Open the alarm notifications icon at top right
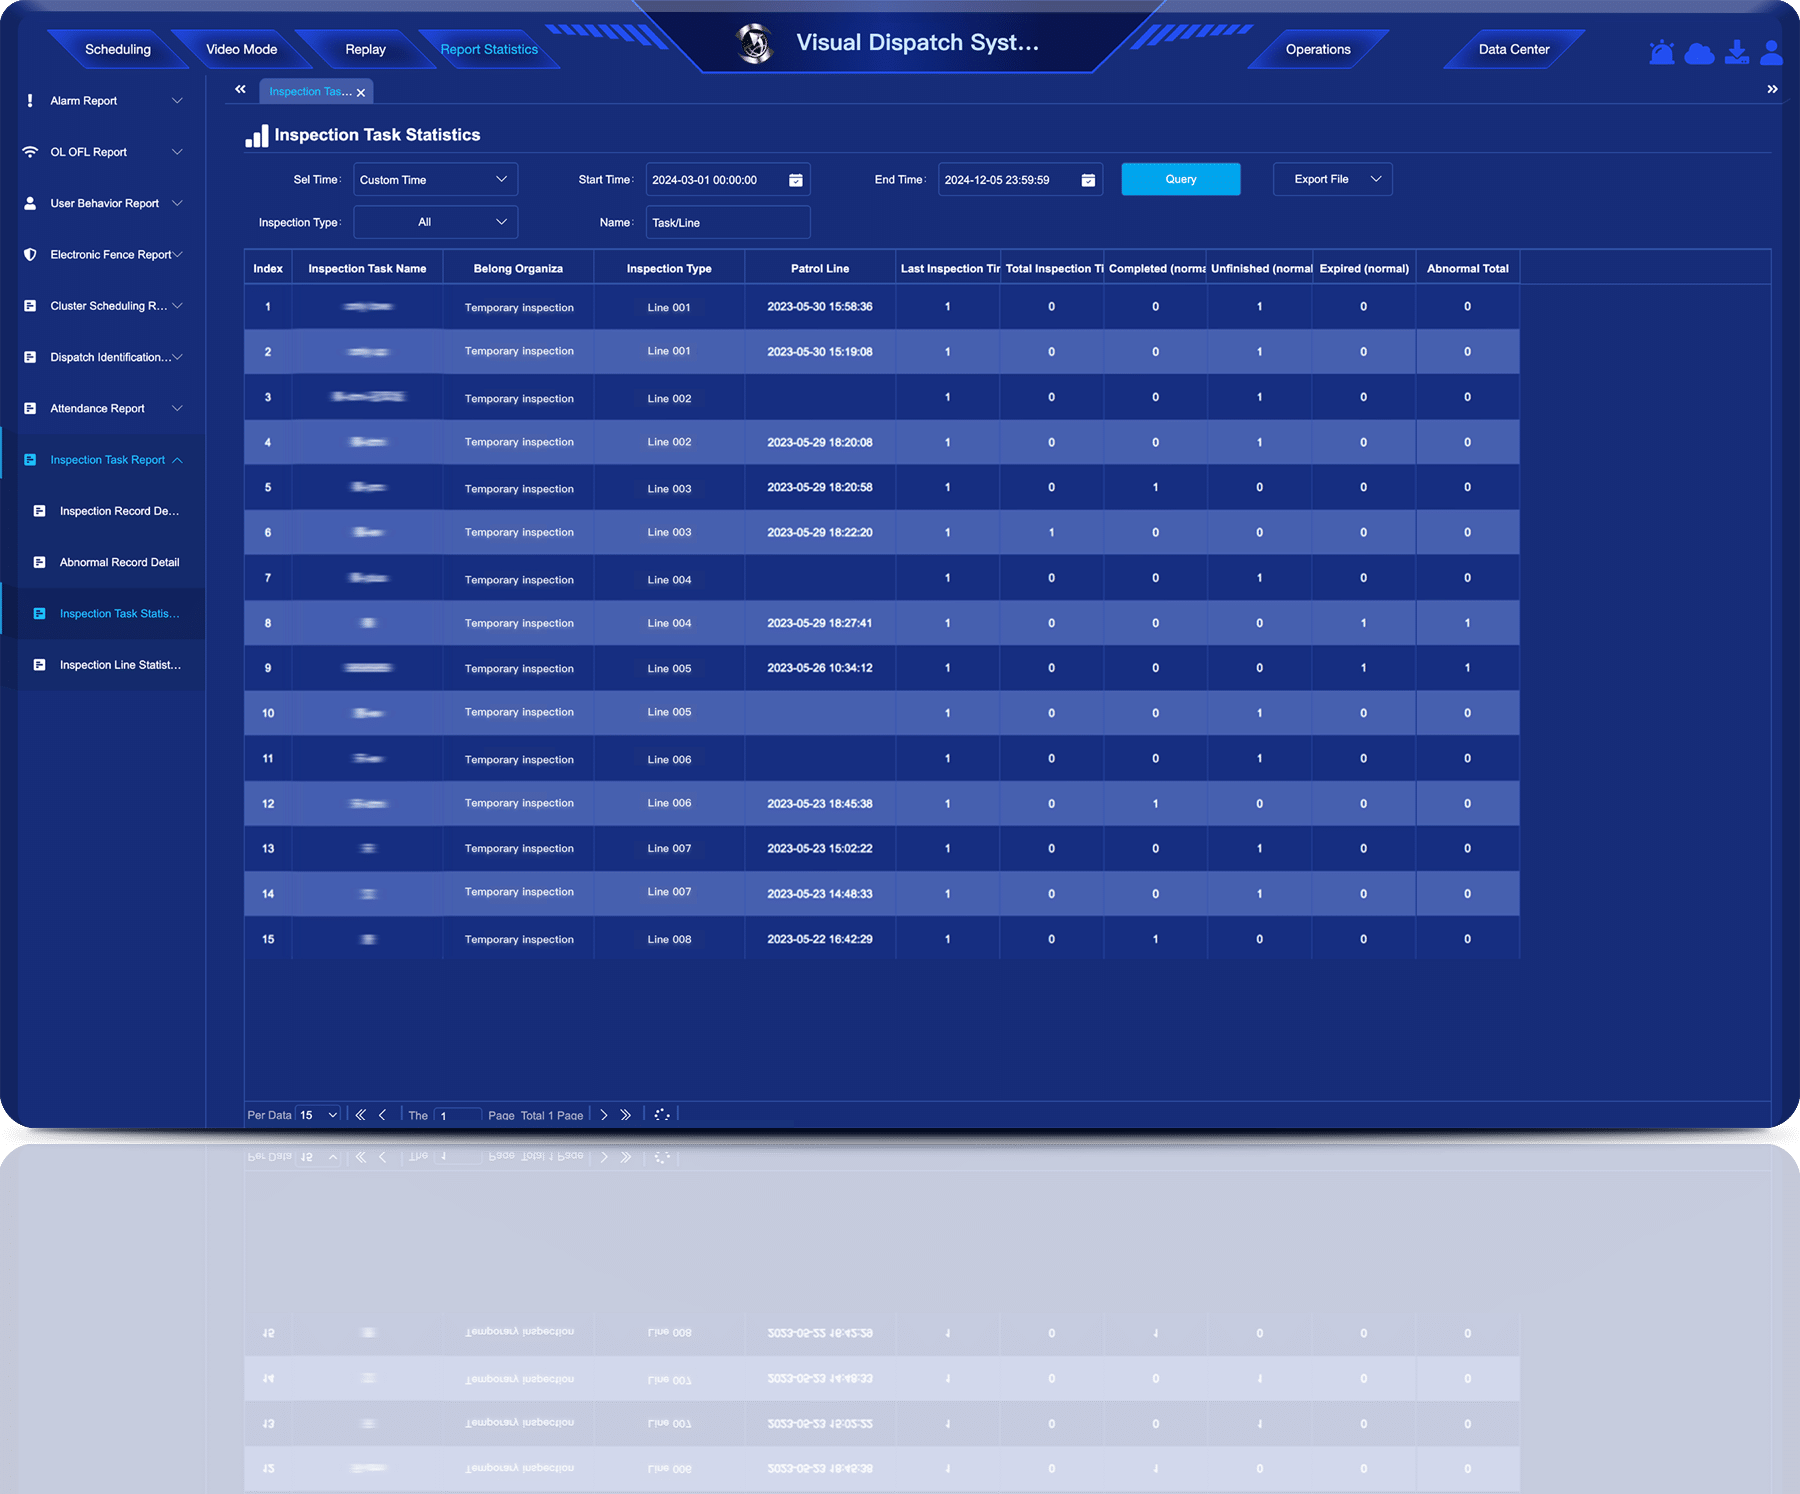The image size is (1800, 1494). click(1660, 52)
